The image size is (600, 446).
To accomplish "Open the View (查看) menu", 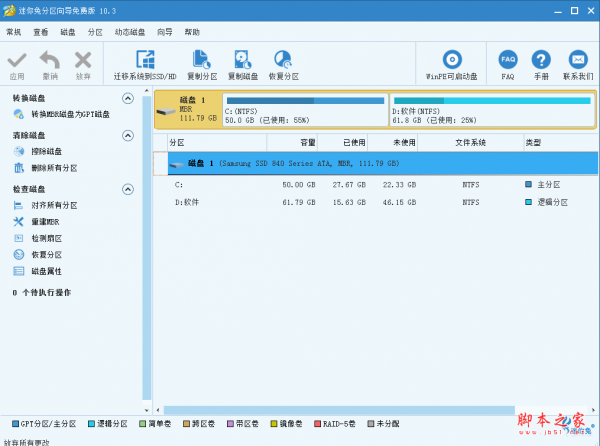I will 41,32.
